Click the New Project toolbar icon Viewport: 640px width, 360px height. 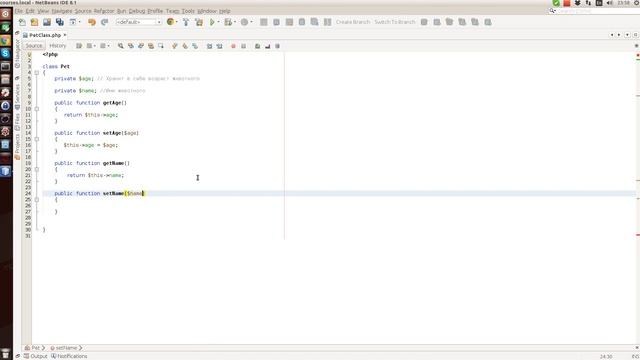[x=34, y=22]
